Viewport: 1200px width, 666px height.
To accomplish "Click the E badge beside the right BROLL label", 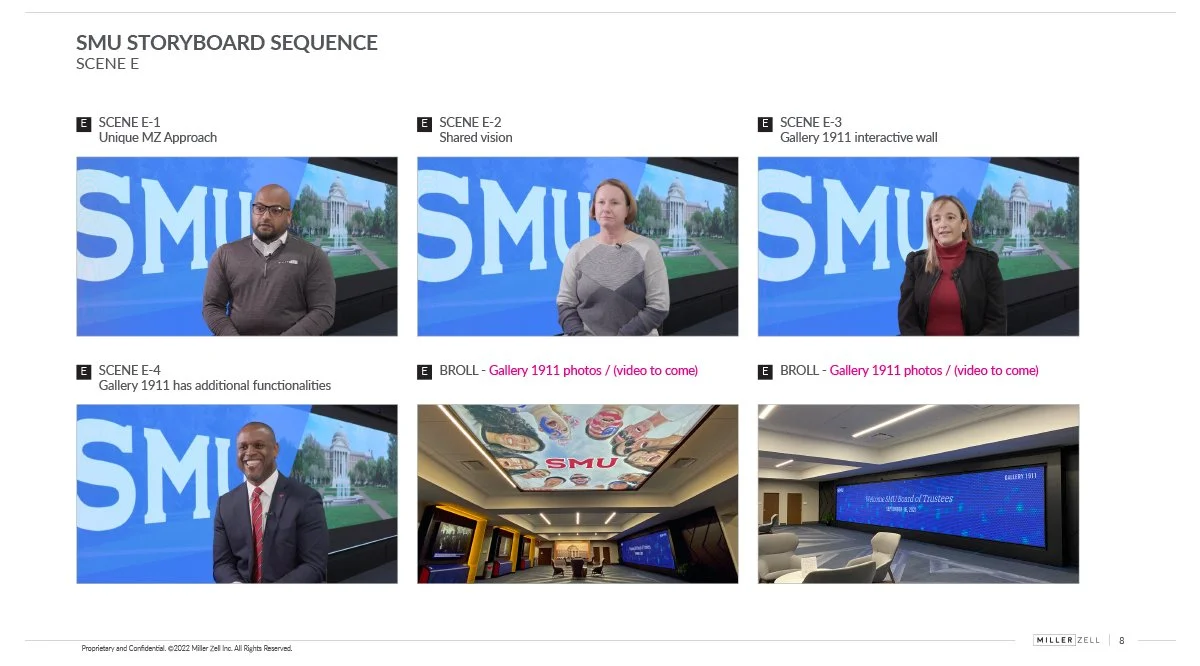I will pos(765,372).
